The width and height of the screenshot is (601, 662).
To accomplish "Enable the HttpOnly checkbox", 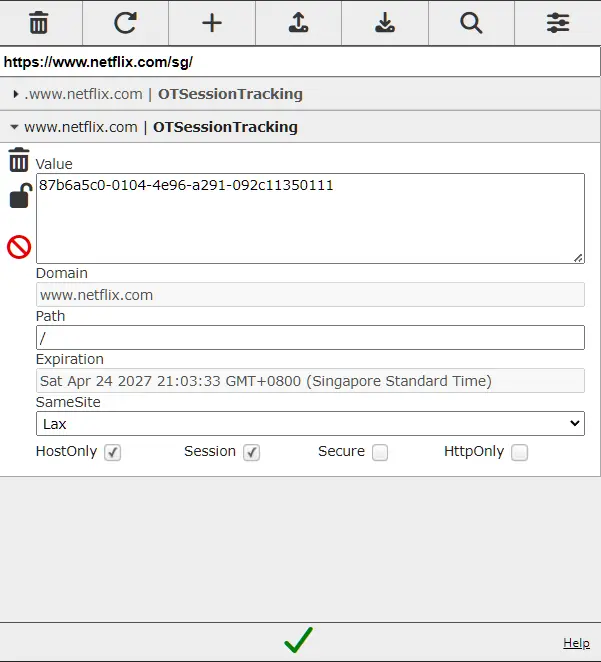I will pyautogui.click(x=520, y=453).
